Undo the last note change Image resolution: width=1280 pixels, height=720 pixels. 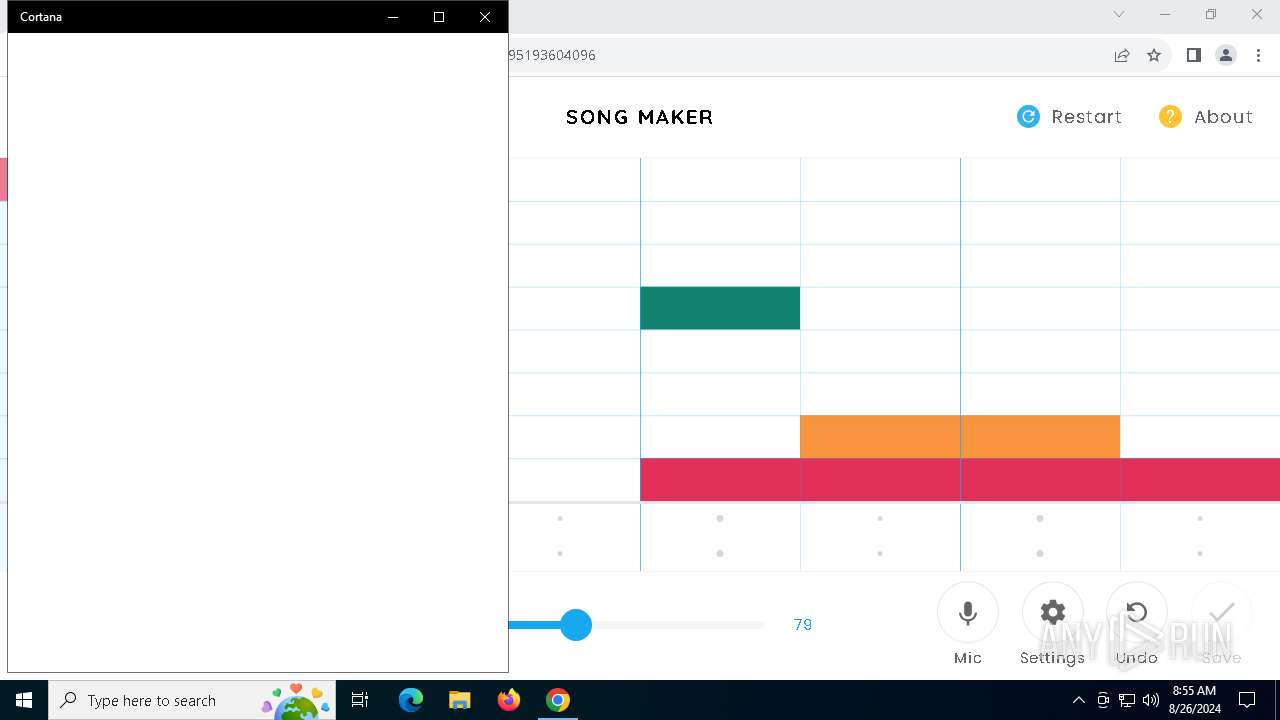coord(1137,613)
